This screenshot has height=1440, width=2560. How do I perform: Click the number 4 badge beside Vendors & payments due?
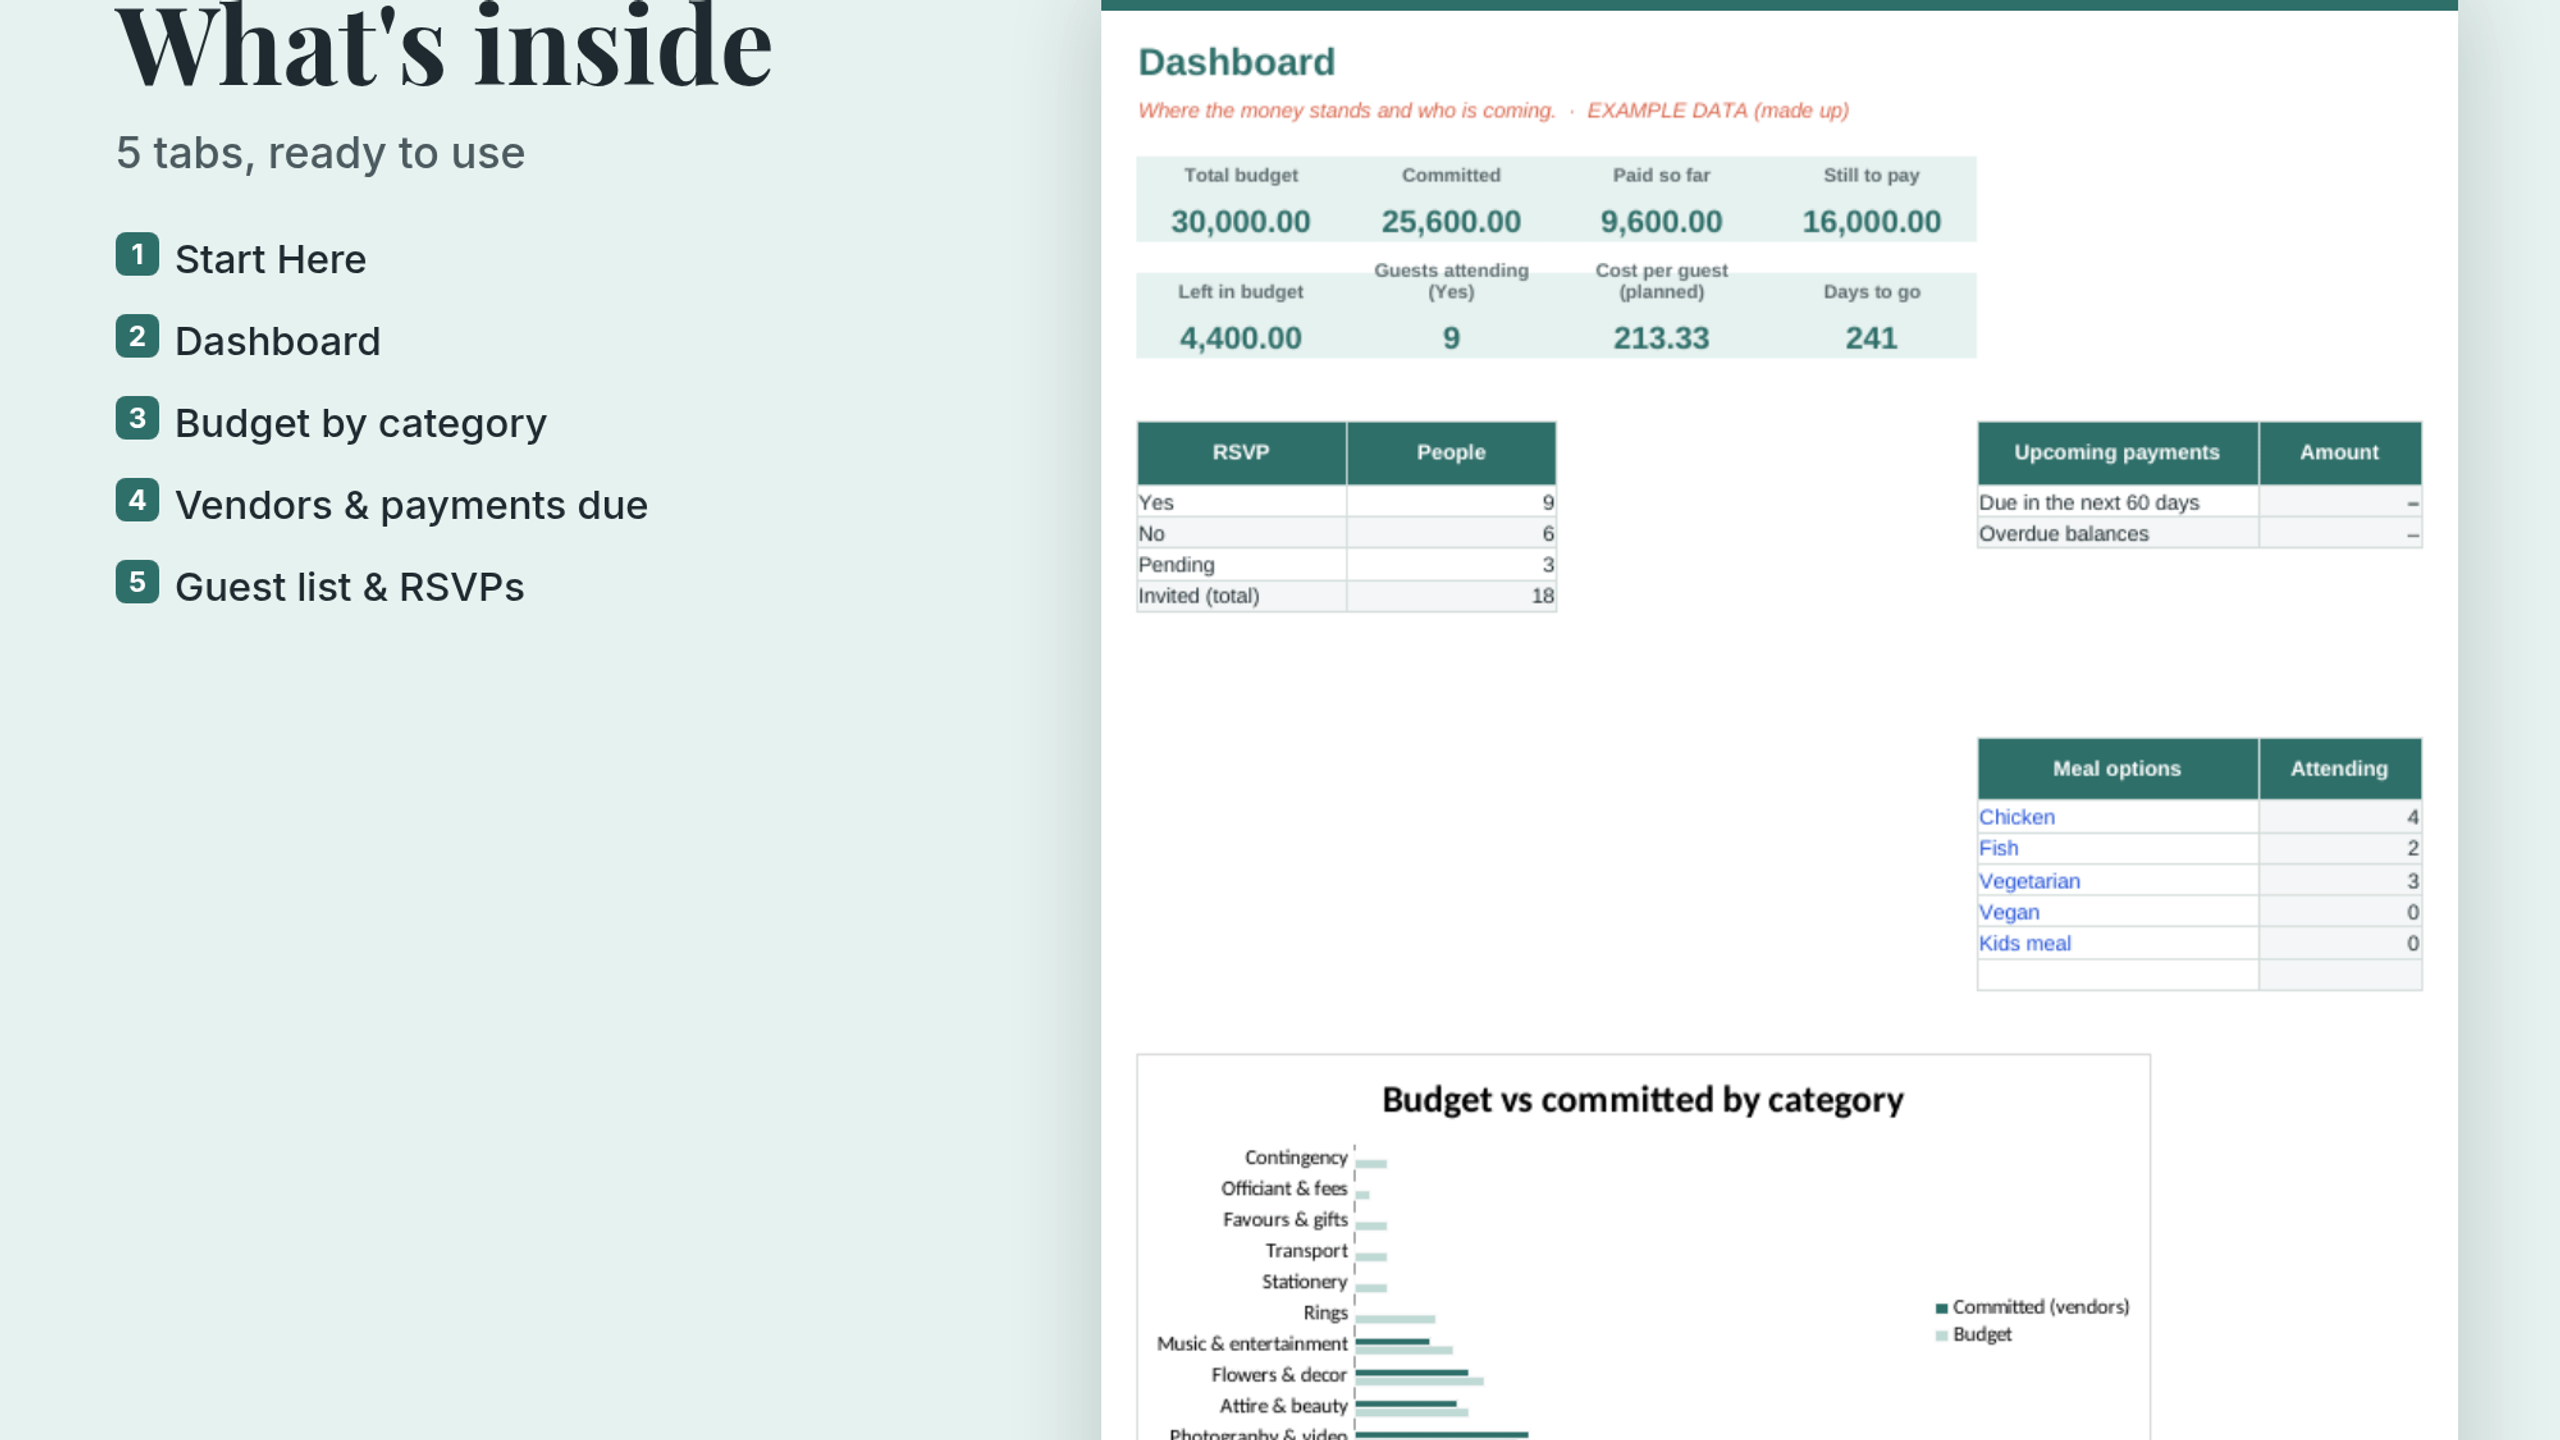pos(137,501)
